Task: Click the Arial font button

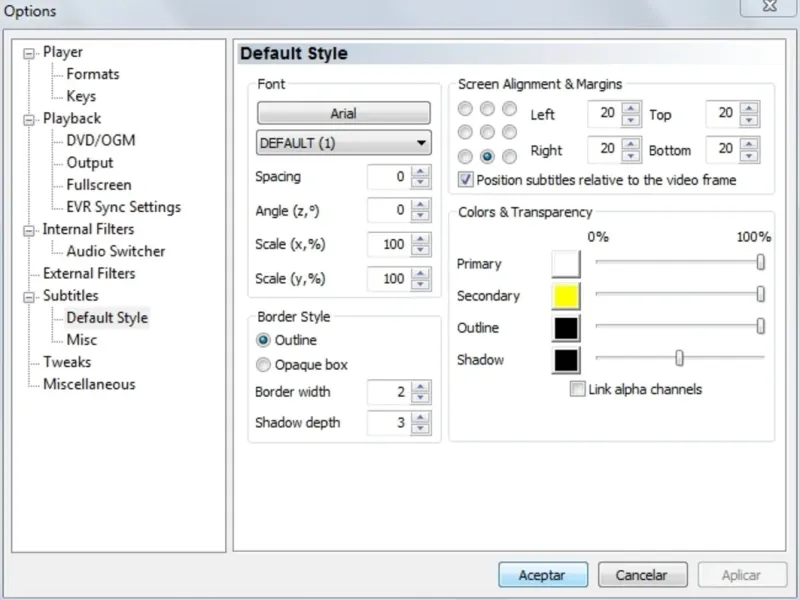Action: point(344,113)
